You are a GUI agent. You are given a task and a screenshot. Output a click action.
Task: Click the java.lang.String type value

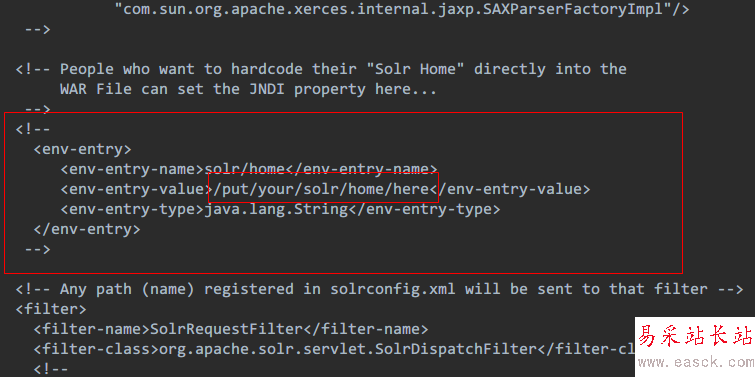(276, 209)
